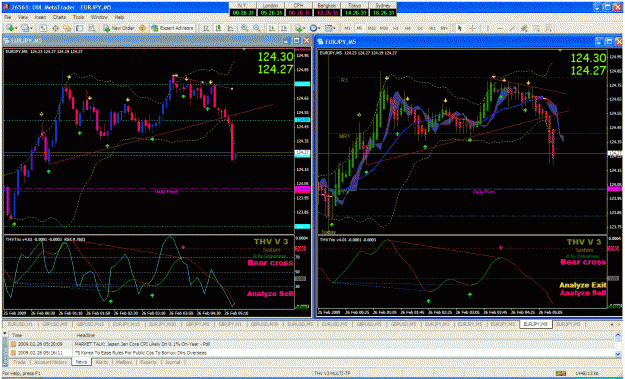Image resolution: width=625 pixels, height=379 pixels.
Task: Select the M1 timeframe button
Action: click(348, 28)
